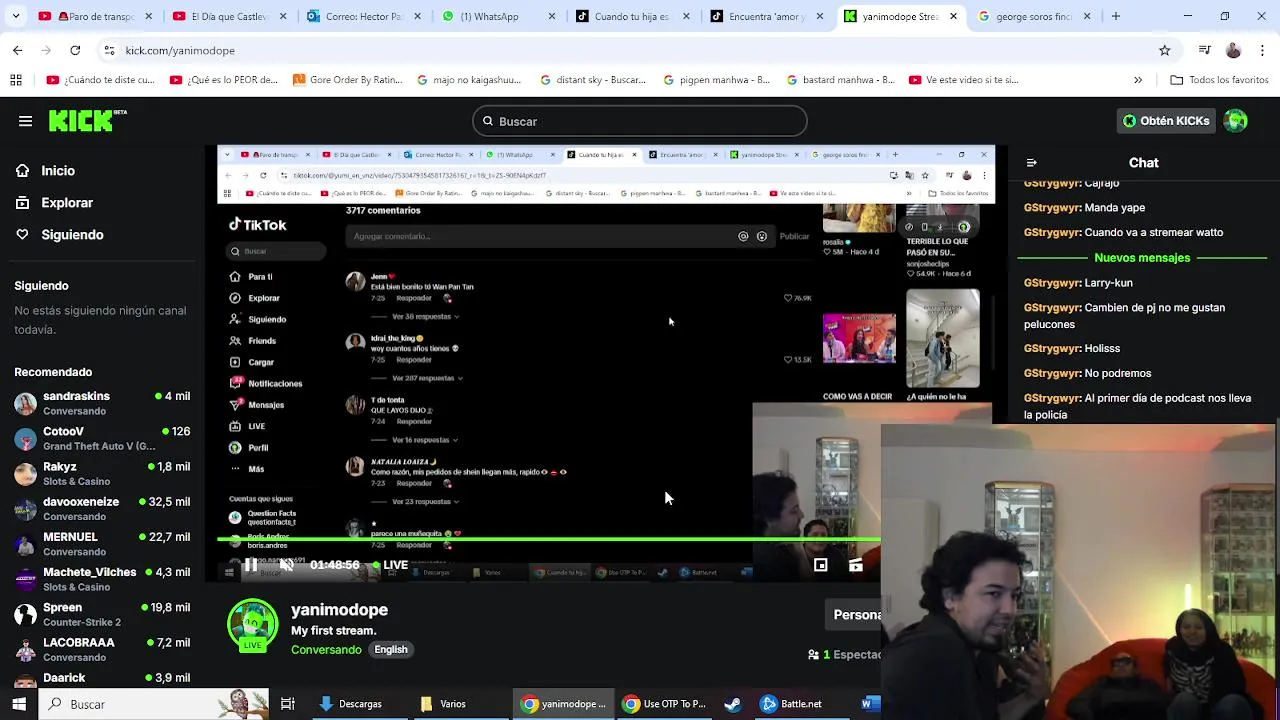Open the Kick hamburger sidebar menu
Screen dimensions: 1280x720
(25, 121)
